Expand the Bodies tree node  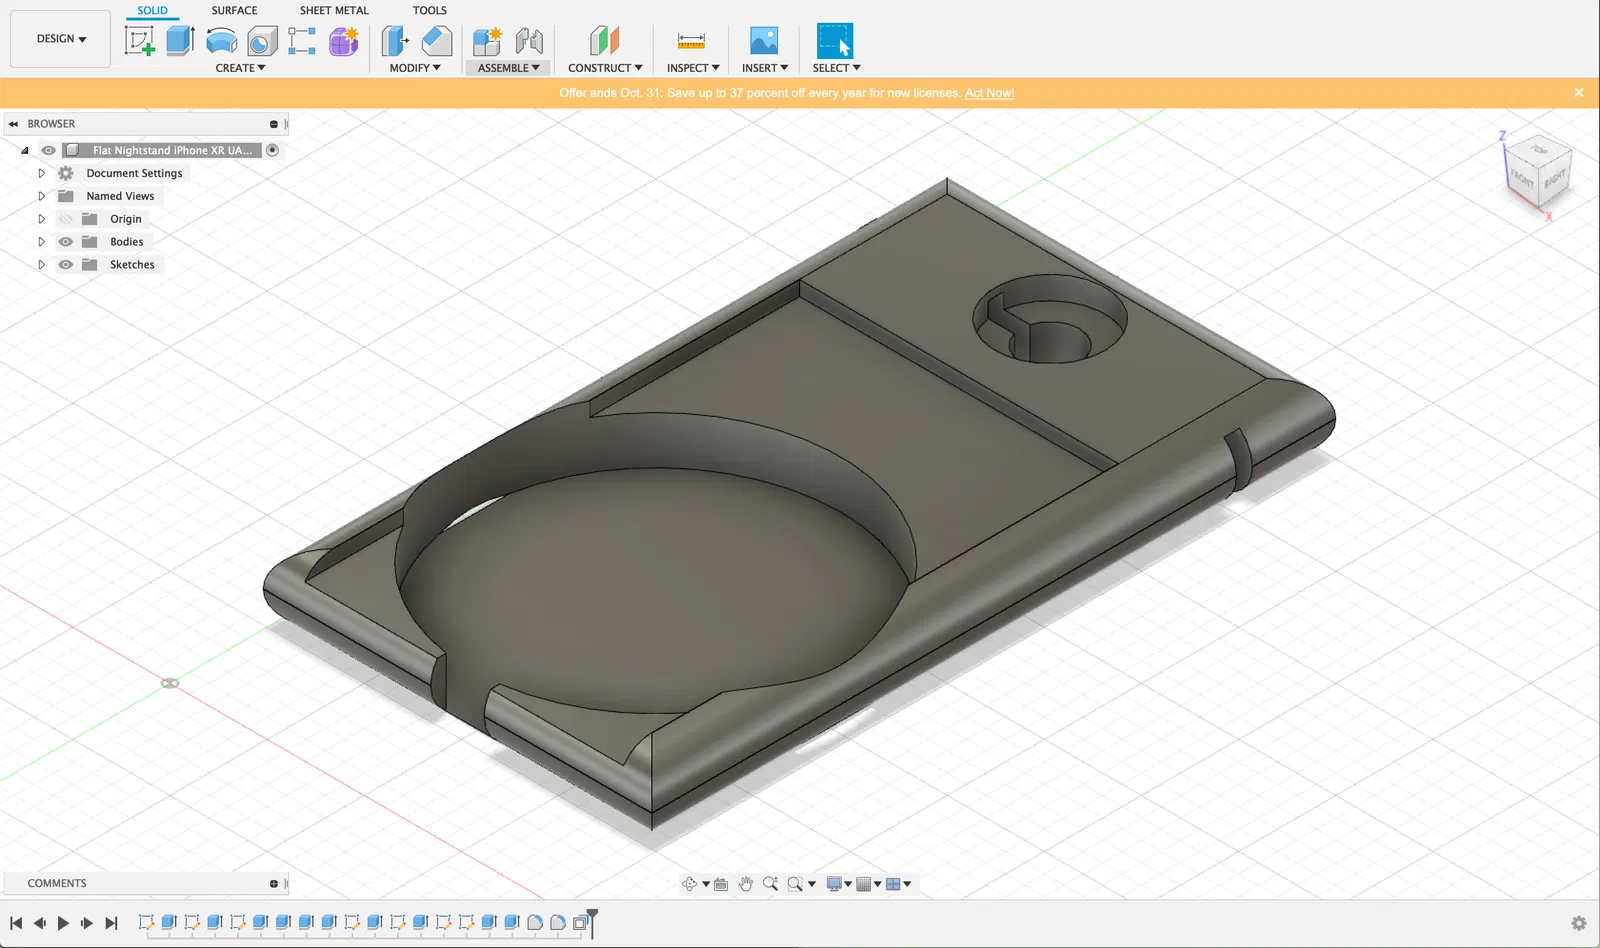coord(41,242)
